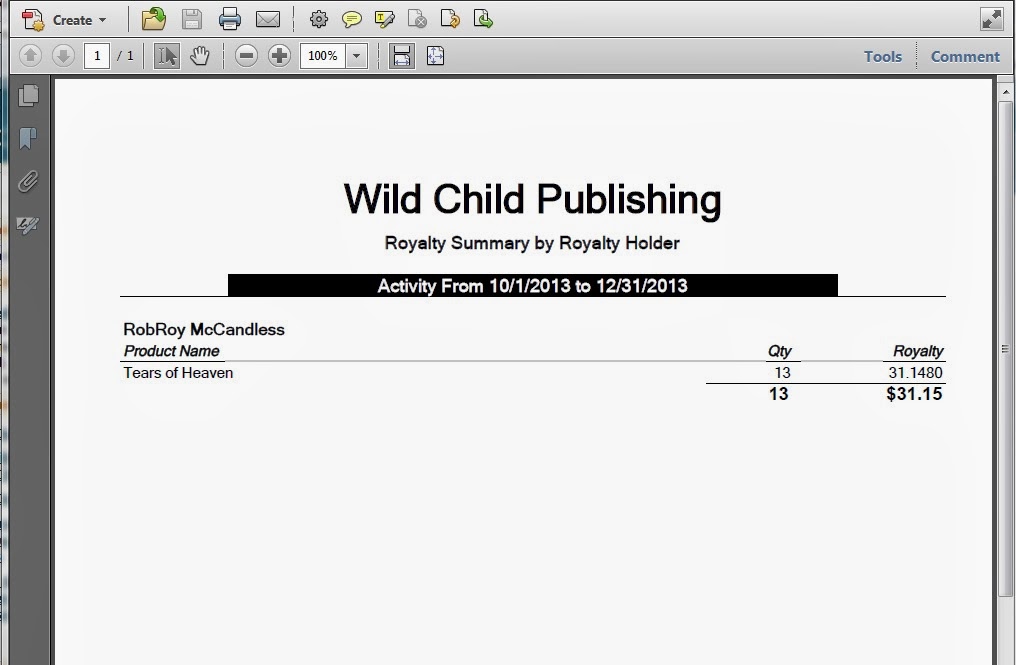The width and height of the screenshot is (1016, 665).
Task: Send the file by email icon
Action: [268, 19]
